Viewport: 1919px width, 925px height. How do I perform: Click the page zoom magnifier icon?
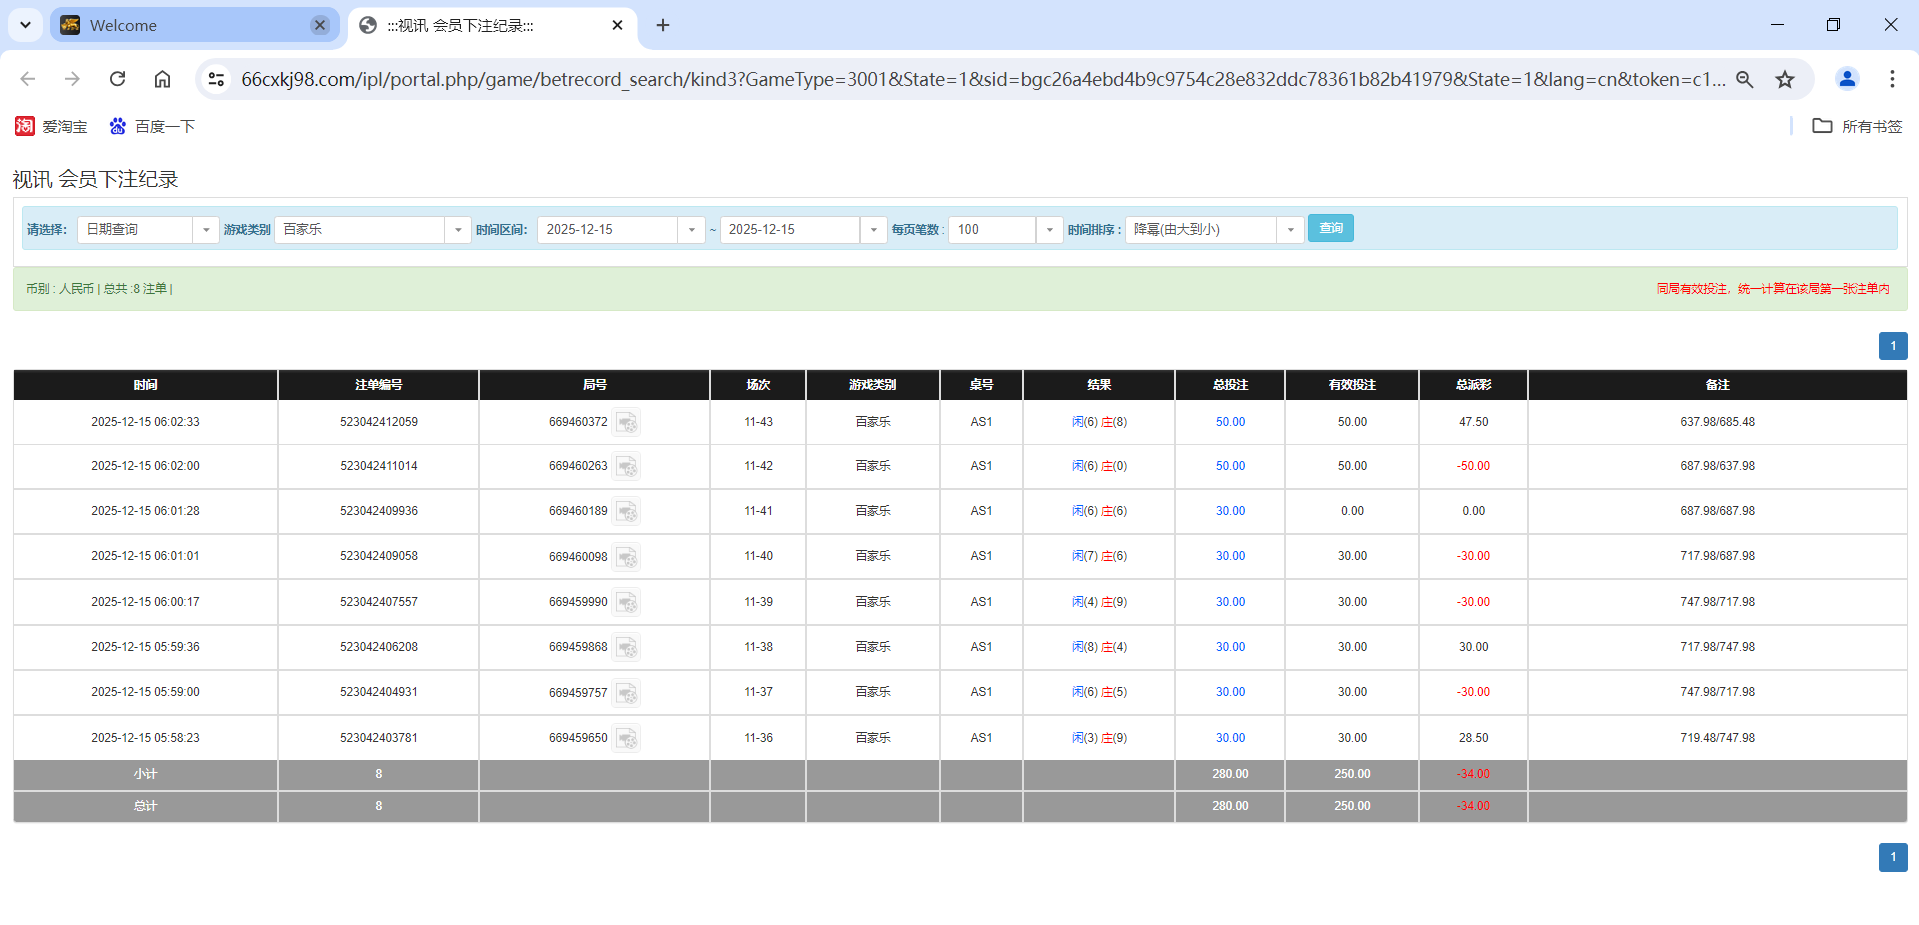click(1744, 79)
